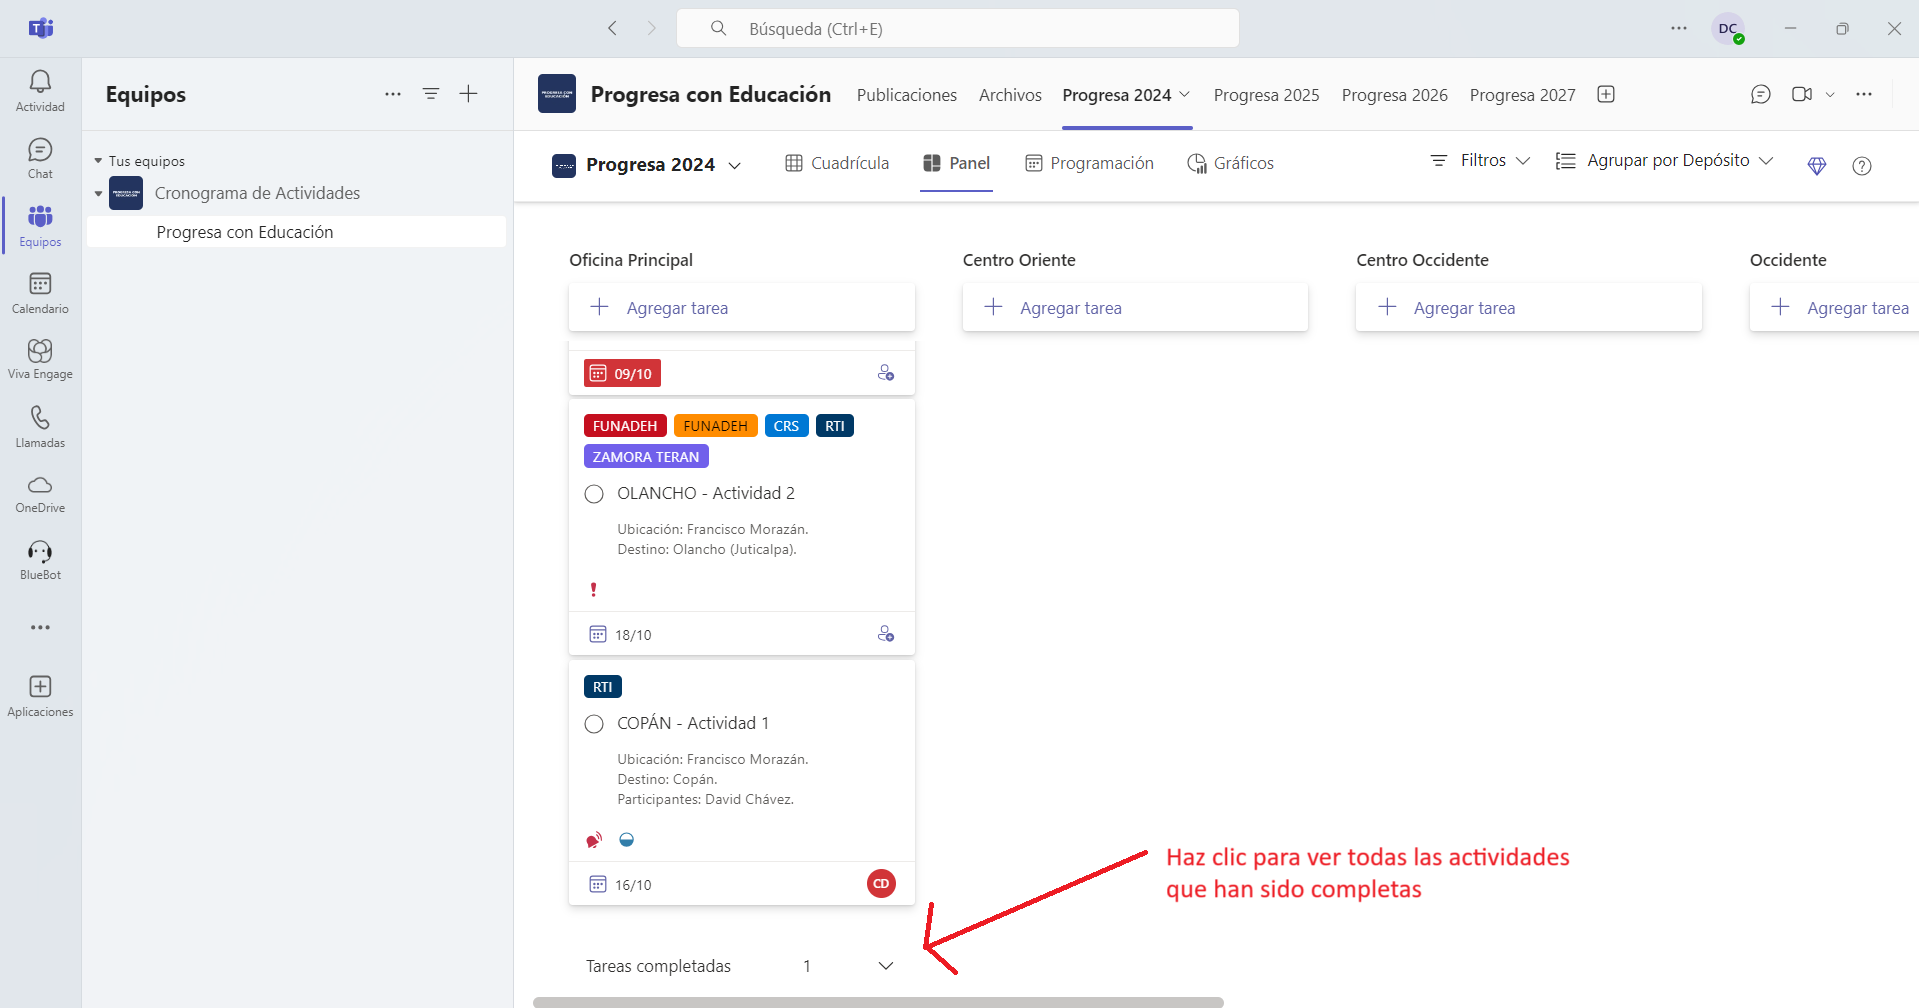
Task: Add task in Occidente bucket
Action: pos(1834,308)
